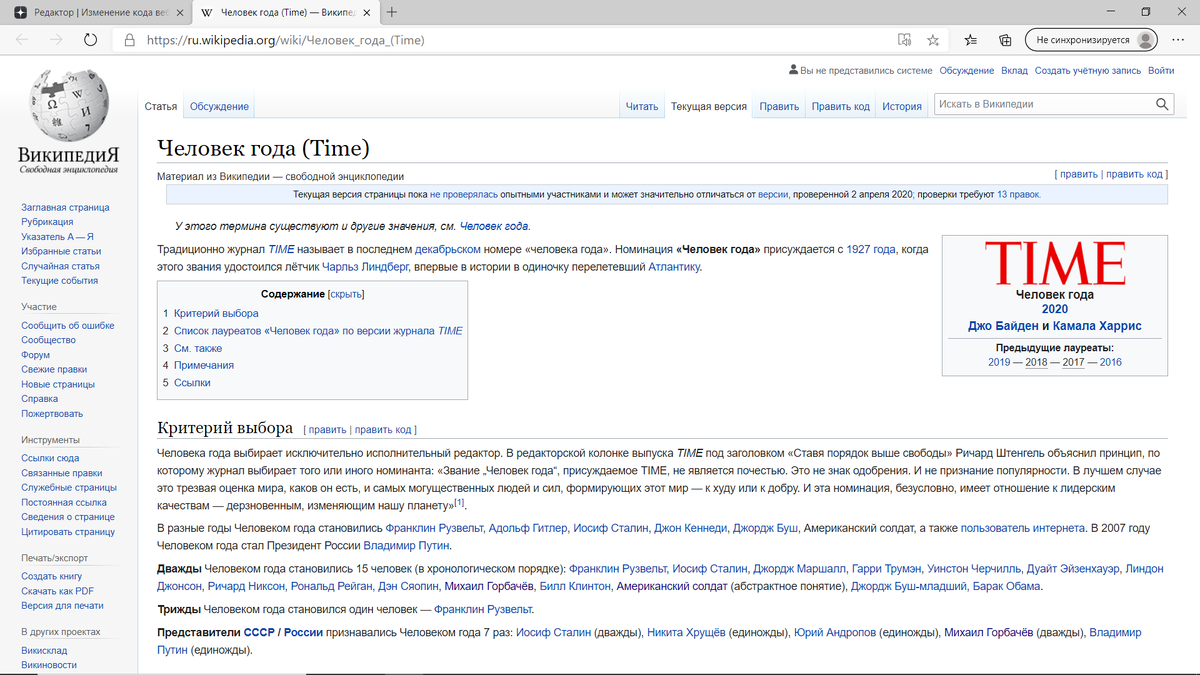1200x675 pixels.
Task: Click footnote reference [1]
Action: [x=459, y=502]
